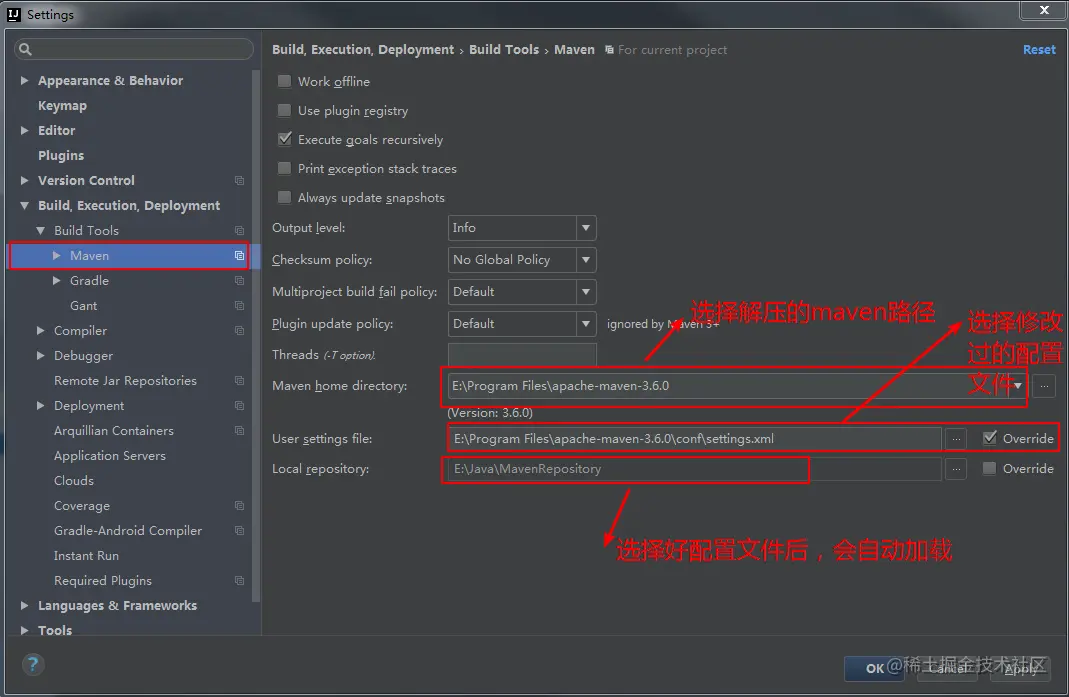Expand the Tools section
1069x697 pixels.
(x=25, y=631)
